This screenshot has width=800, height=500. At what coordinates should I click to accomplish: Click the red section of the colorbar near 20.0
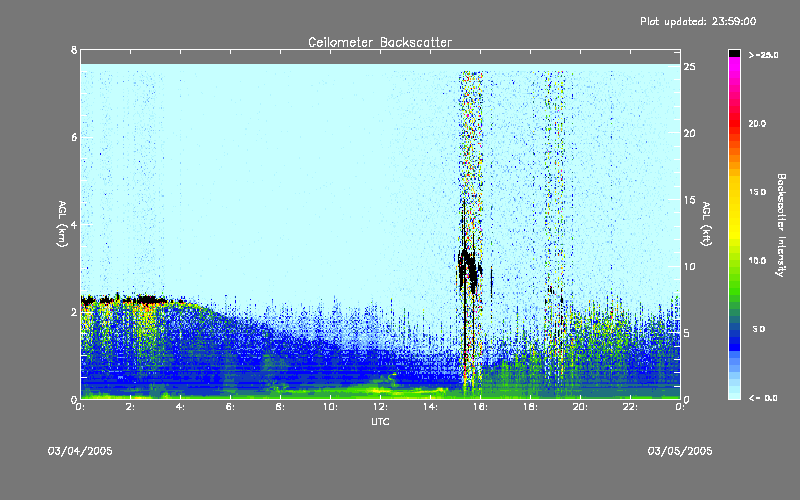734,122
